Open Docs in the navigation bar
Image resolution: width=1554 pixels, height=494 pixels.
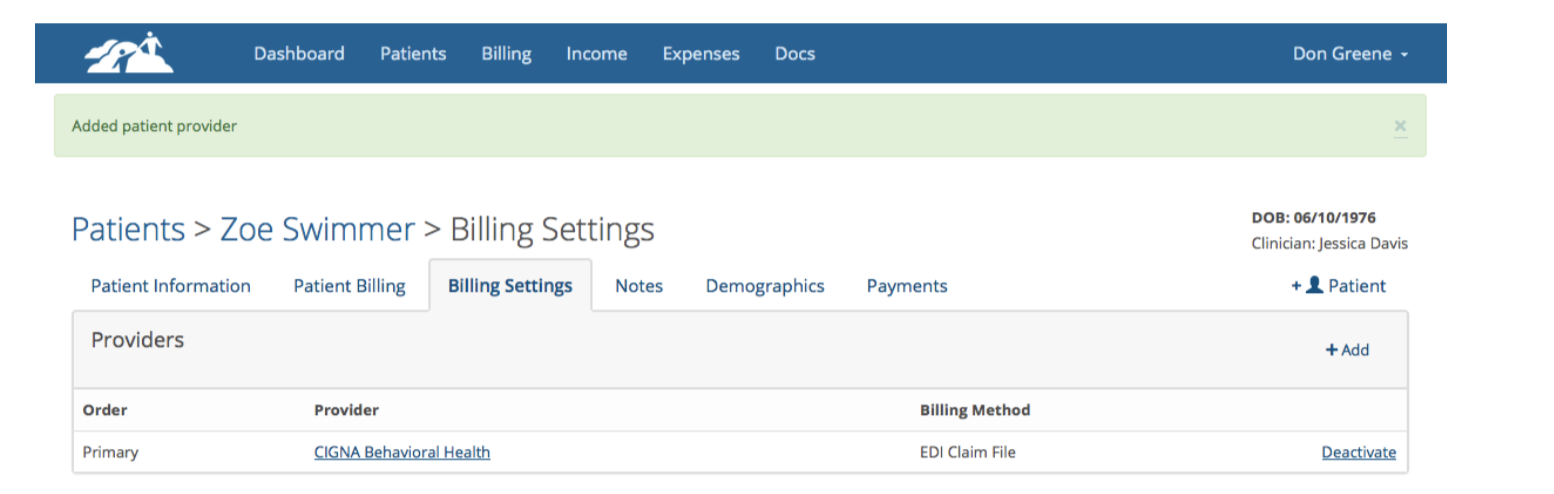(x=795, y=54)
